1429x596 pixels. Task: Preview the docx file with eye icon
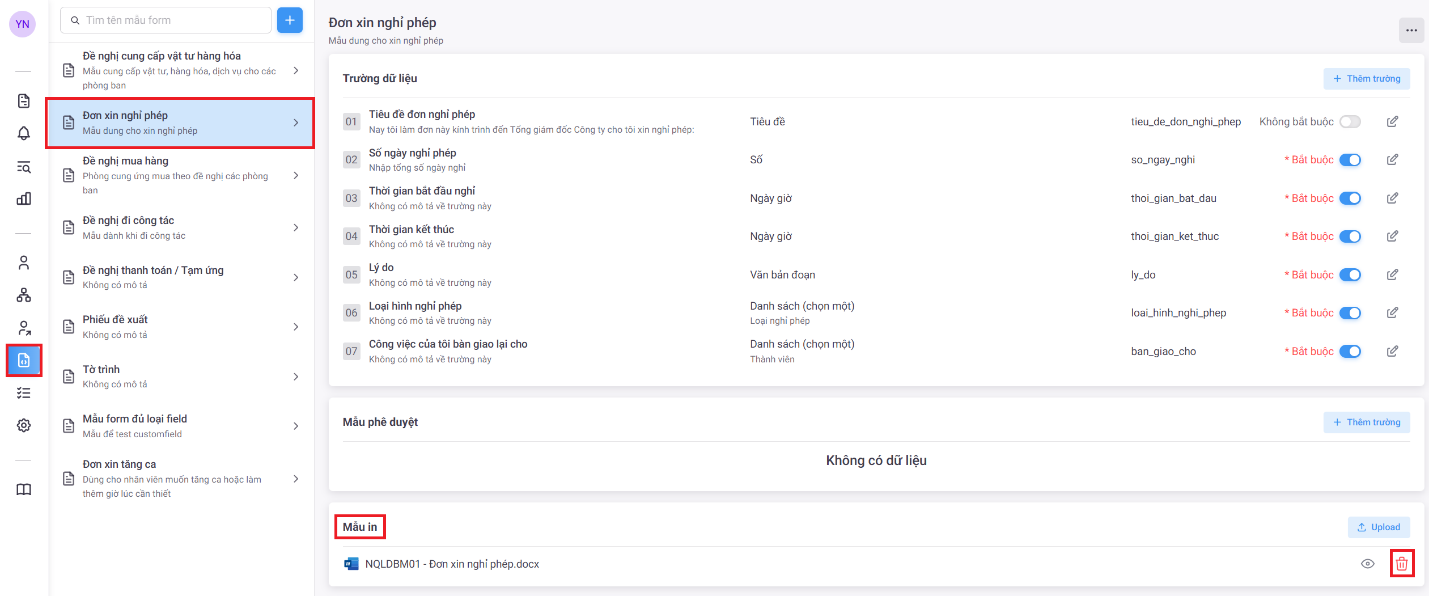tap(1367, 564)
